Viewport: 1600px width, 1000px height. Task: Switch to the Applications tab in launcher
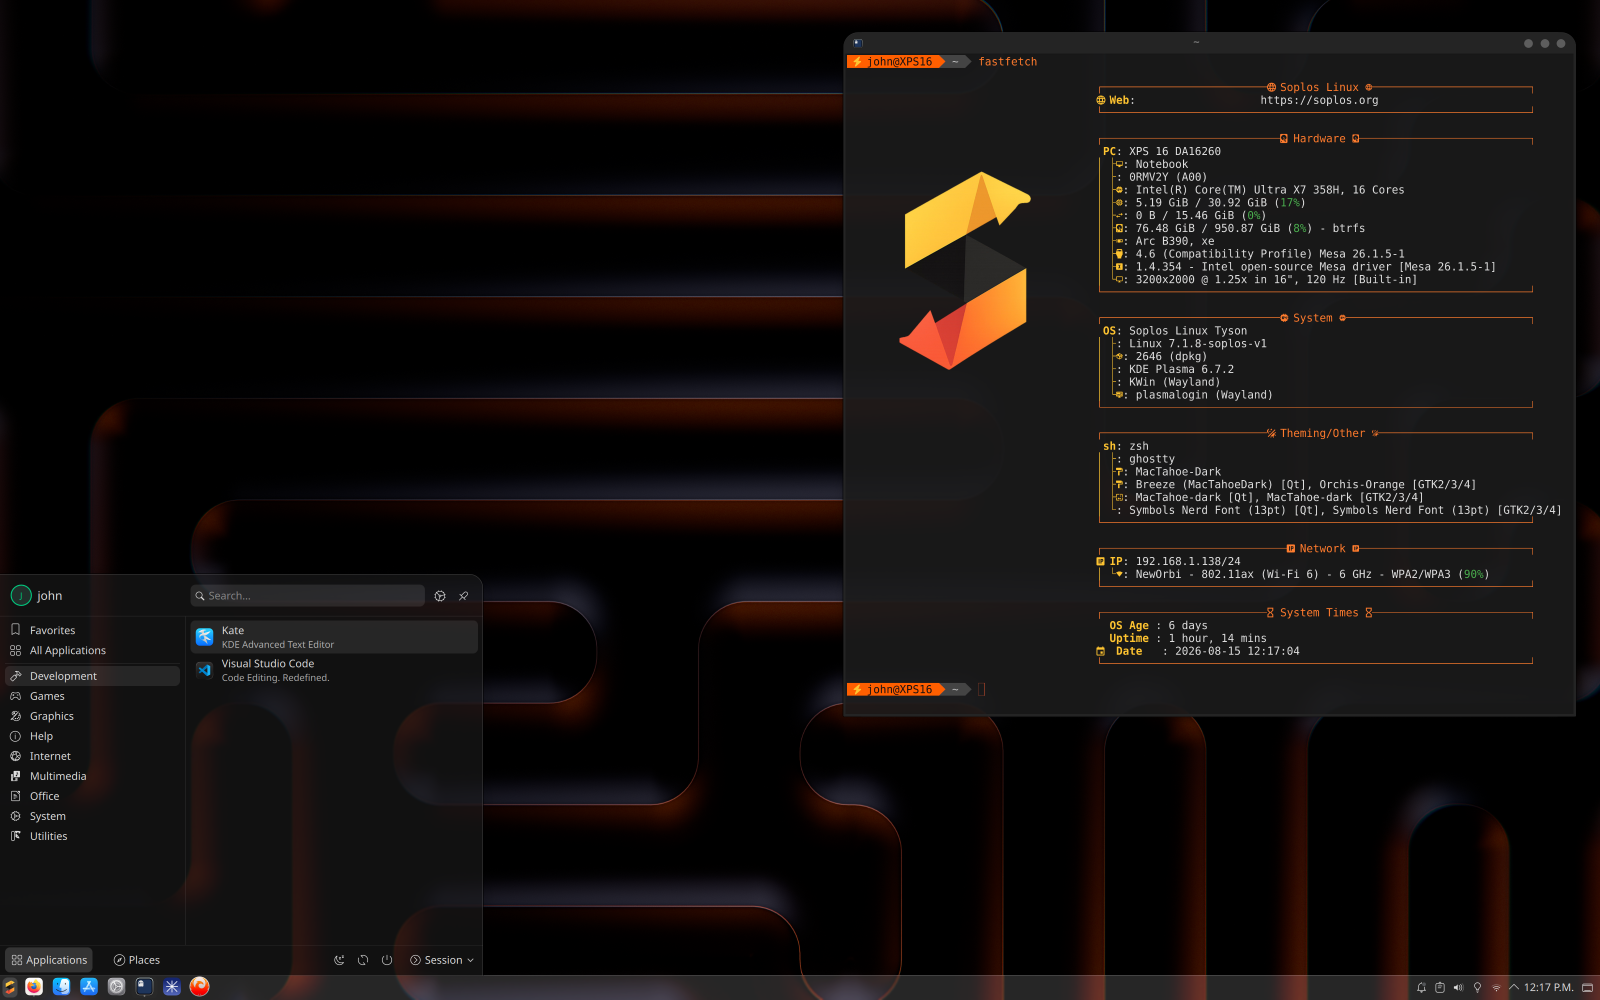tap(49, 960)
